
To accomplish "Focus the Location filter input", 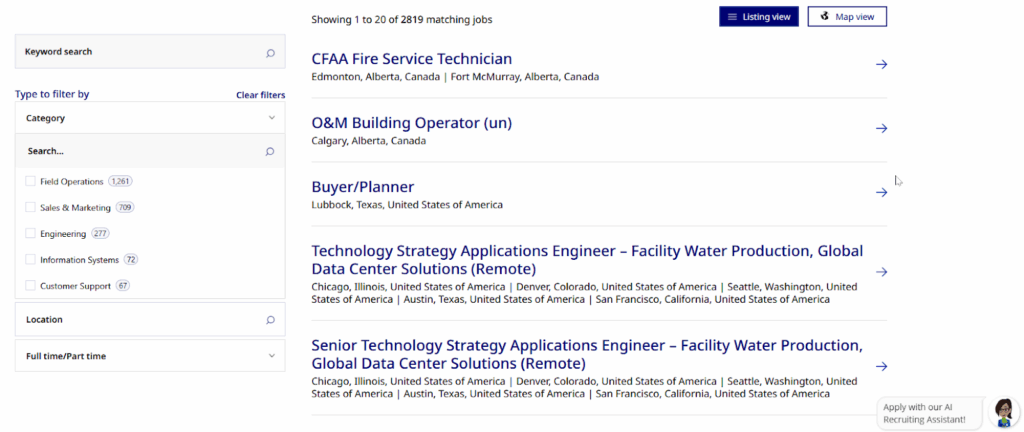I will (140, 320).
